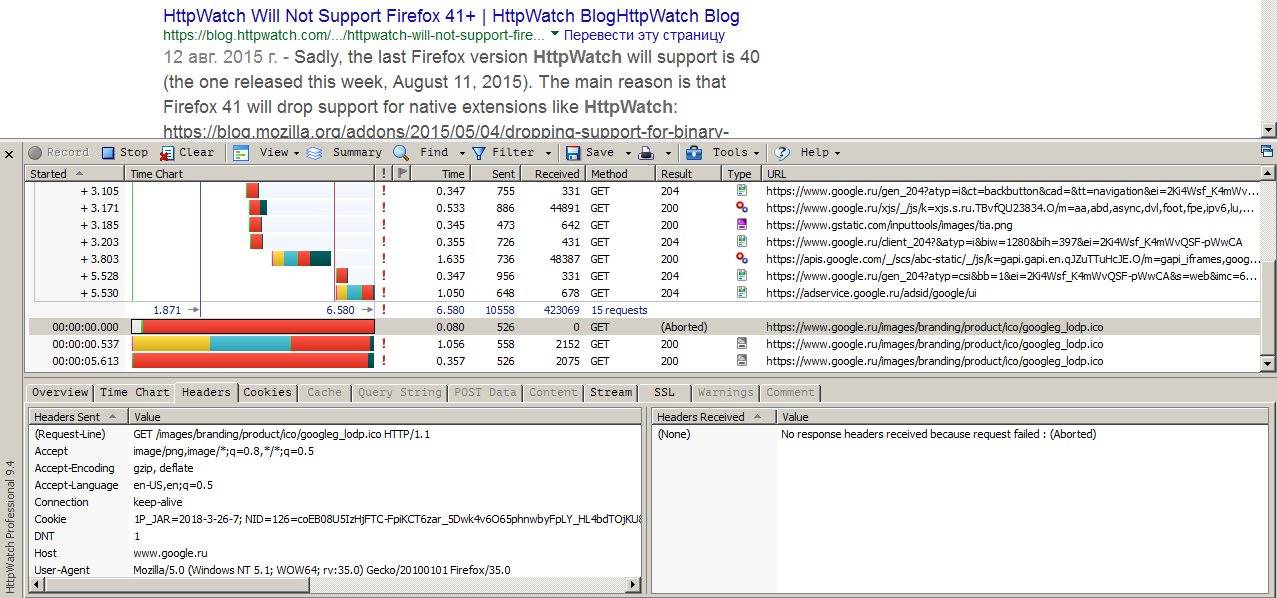This screenshot has height=598, width=1277.
Task: Select the User-Agent header row
Action: point(335,570)
